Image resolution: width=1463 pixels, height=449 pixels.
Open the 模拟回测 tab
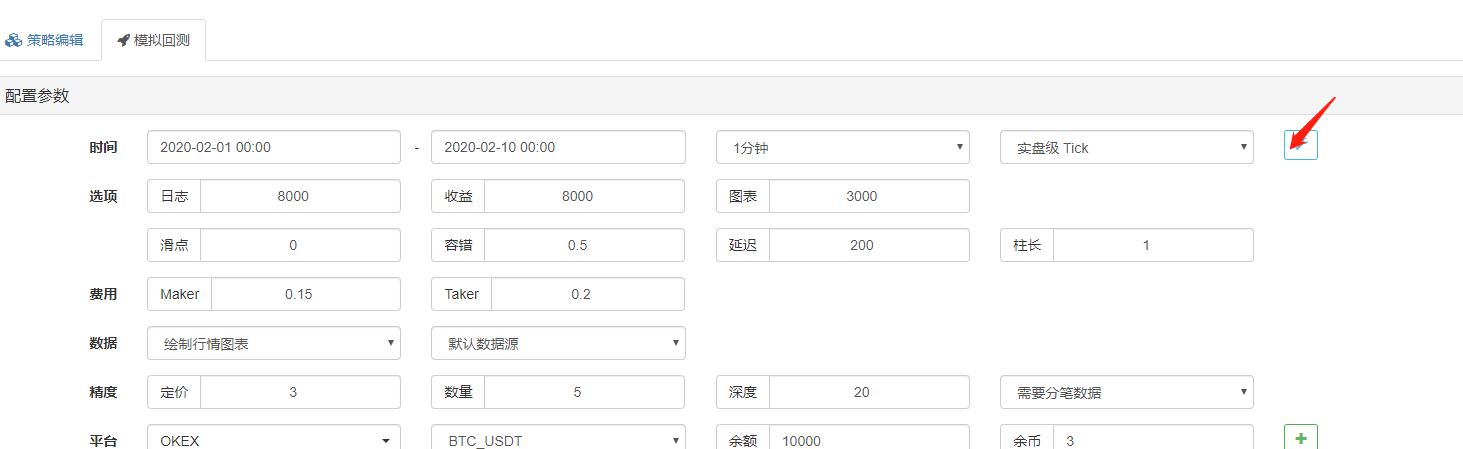click(154, 41)
